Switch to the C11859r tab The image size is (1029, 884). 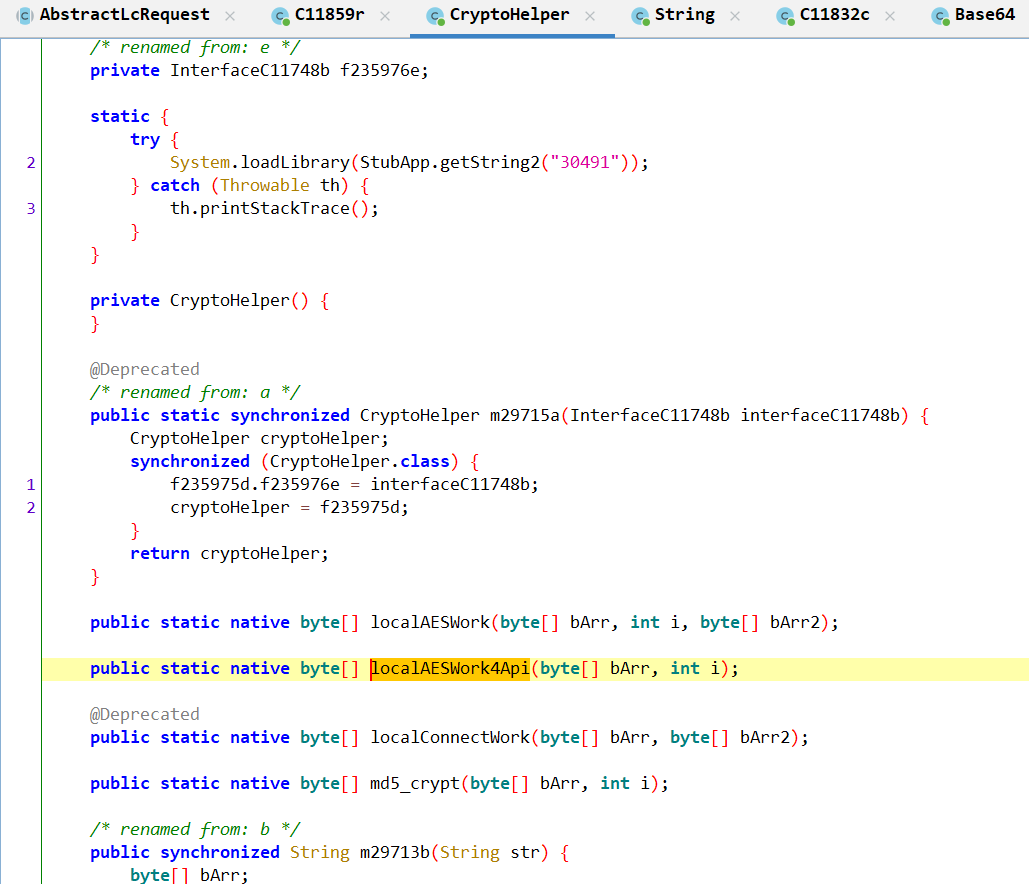(x=329, y=15)
